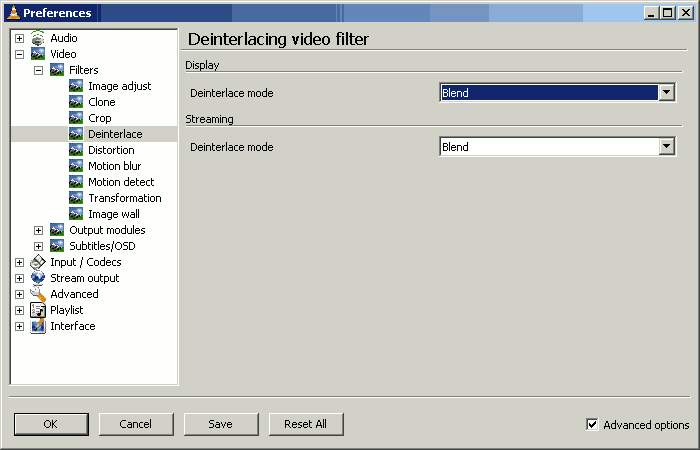Expand the Output modules tree node
The height and width of the screenshot is (450, 700).
[38, 230]
